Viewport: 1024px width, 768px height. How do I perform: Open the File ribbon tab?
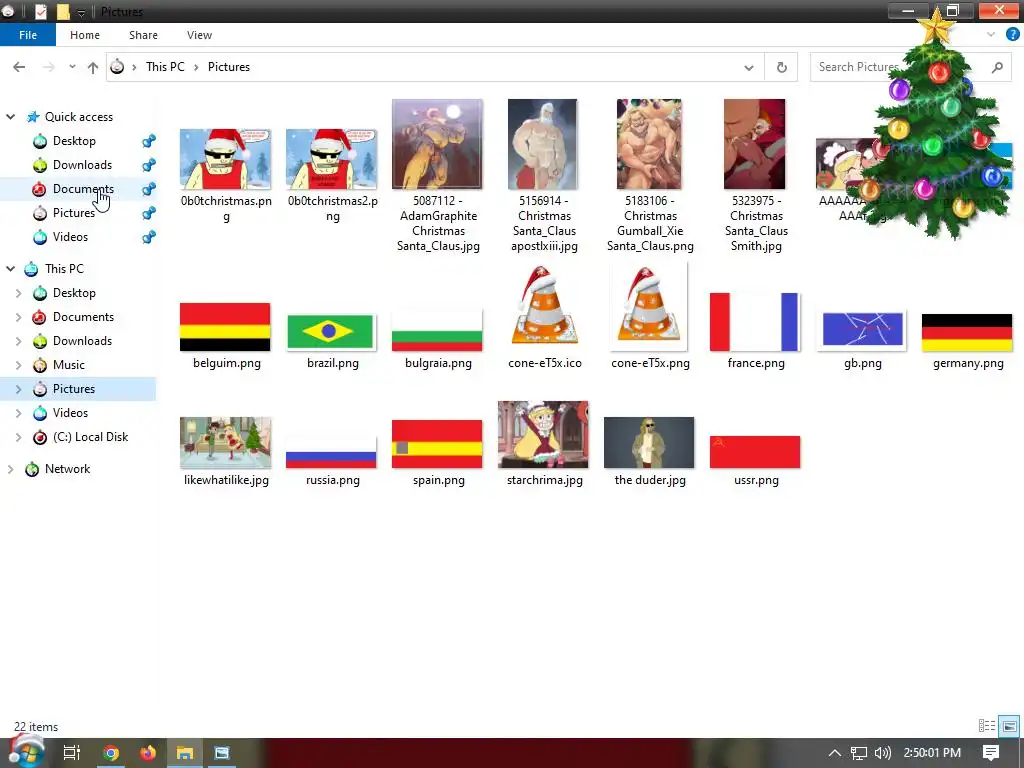click(27, 35)
